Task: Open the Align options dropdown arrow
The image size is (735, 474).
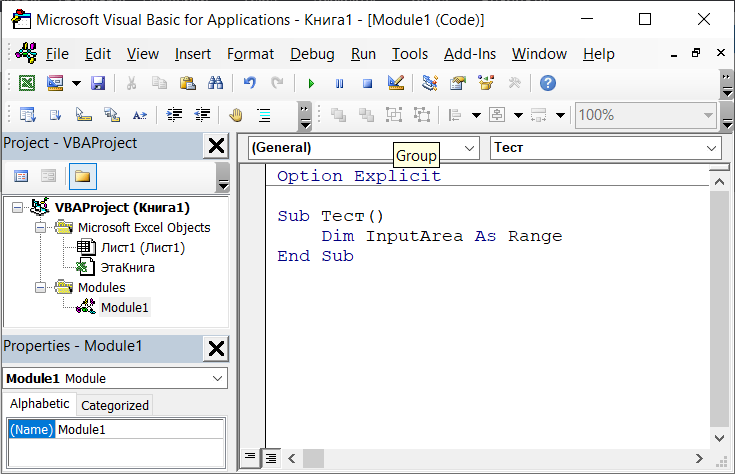Action: (476, 115)
